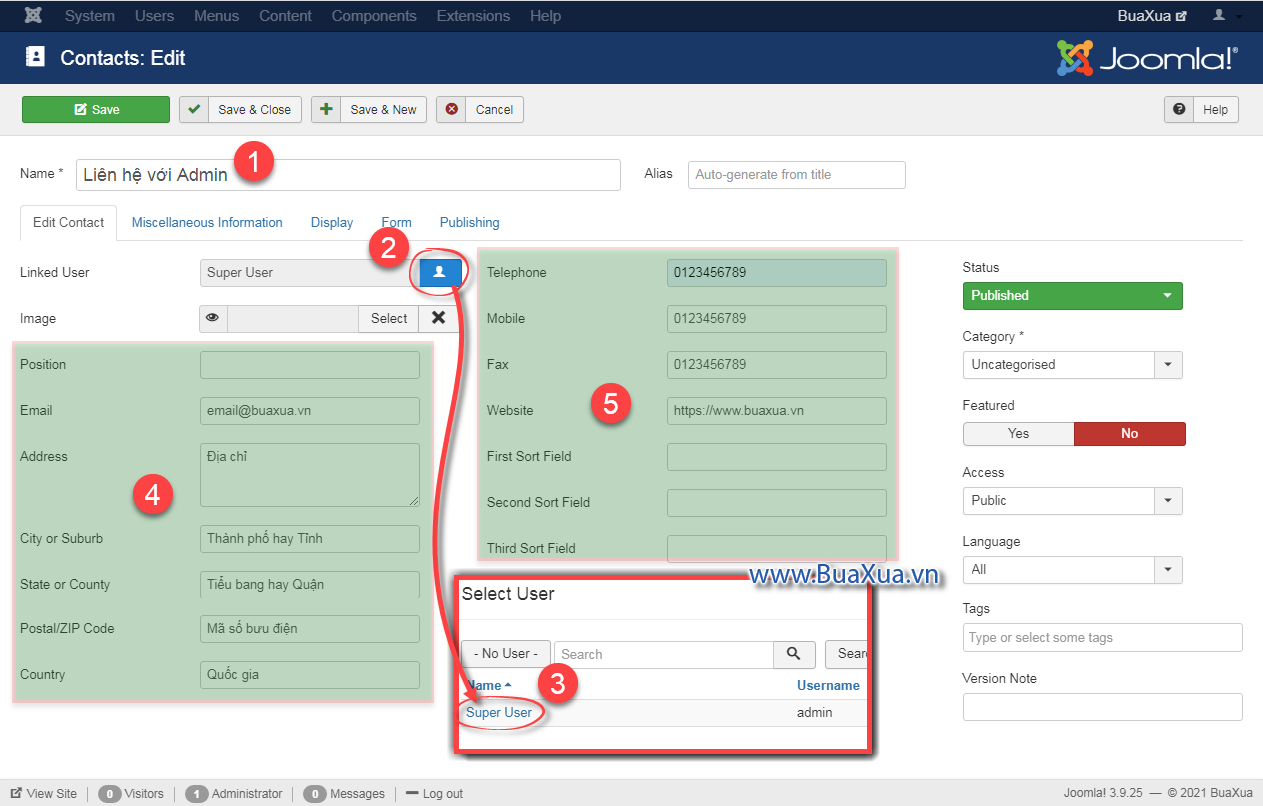
Task: Click the City or Suburb field
Action: pos(310,539)
